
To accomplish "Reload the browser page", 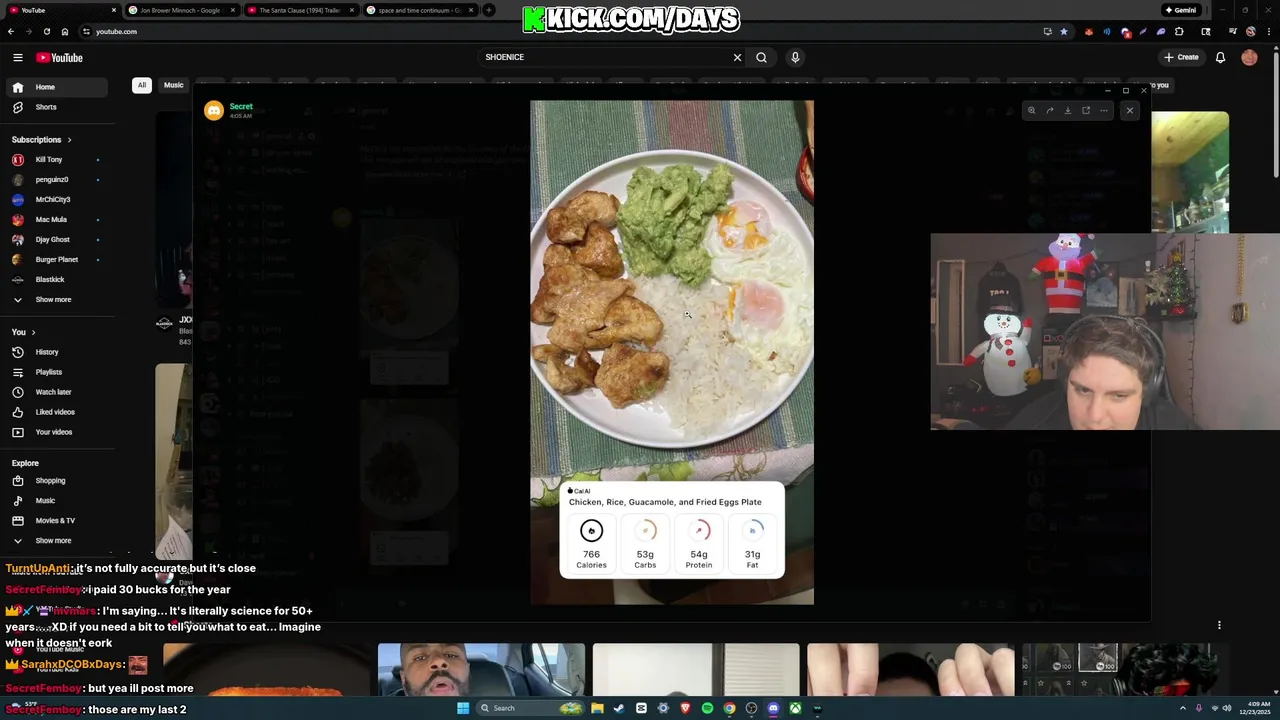I will (x=46, y=31).
